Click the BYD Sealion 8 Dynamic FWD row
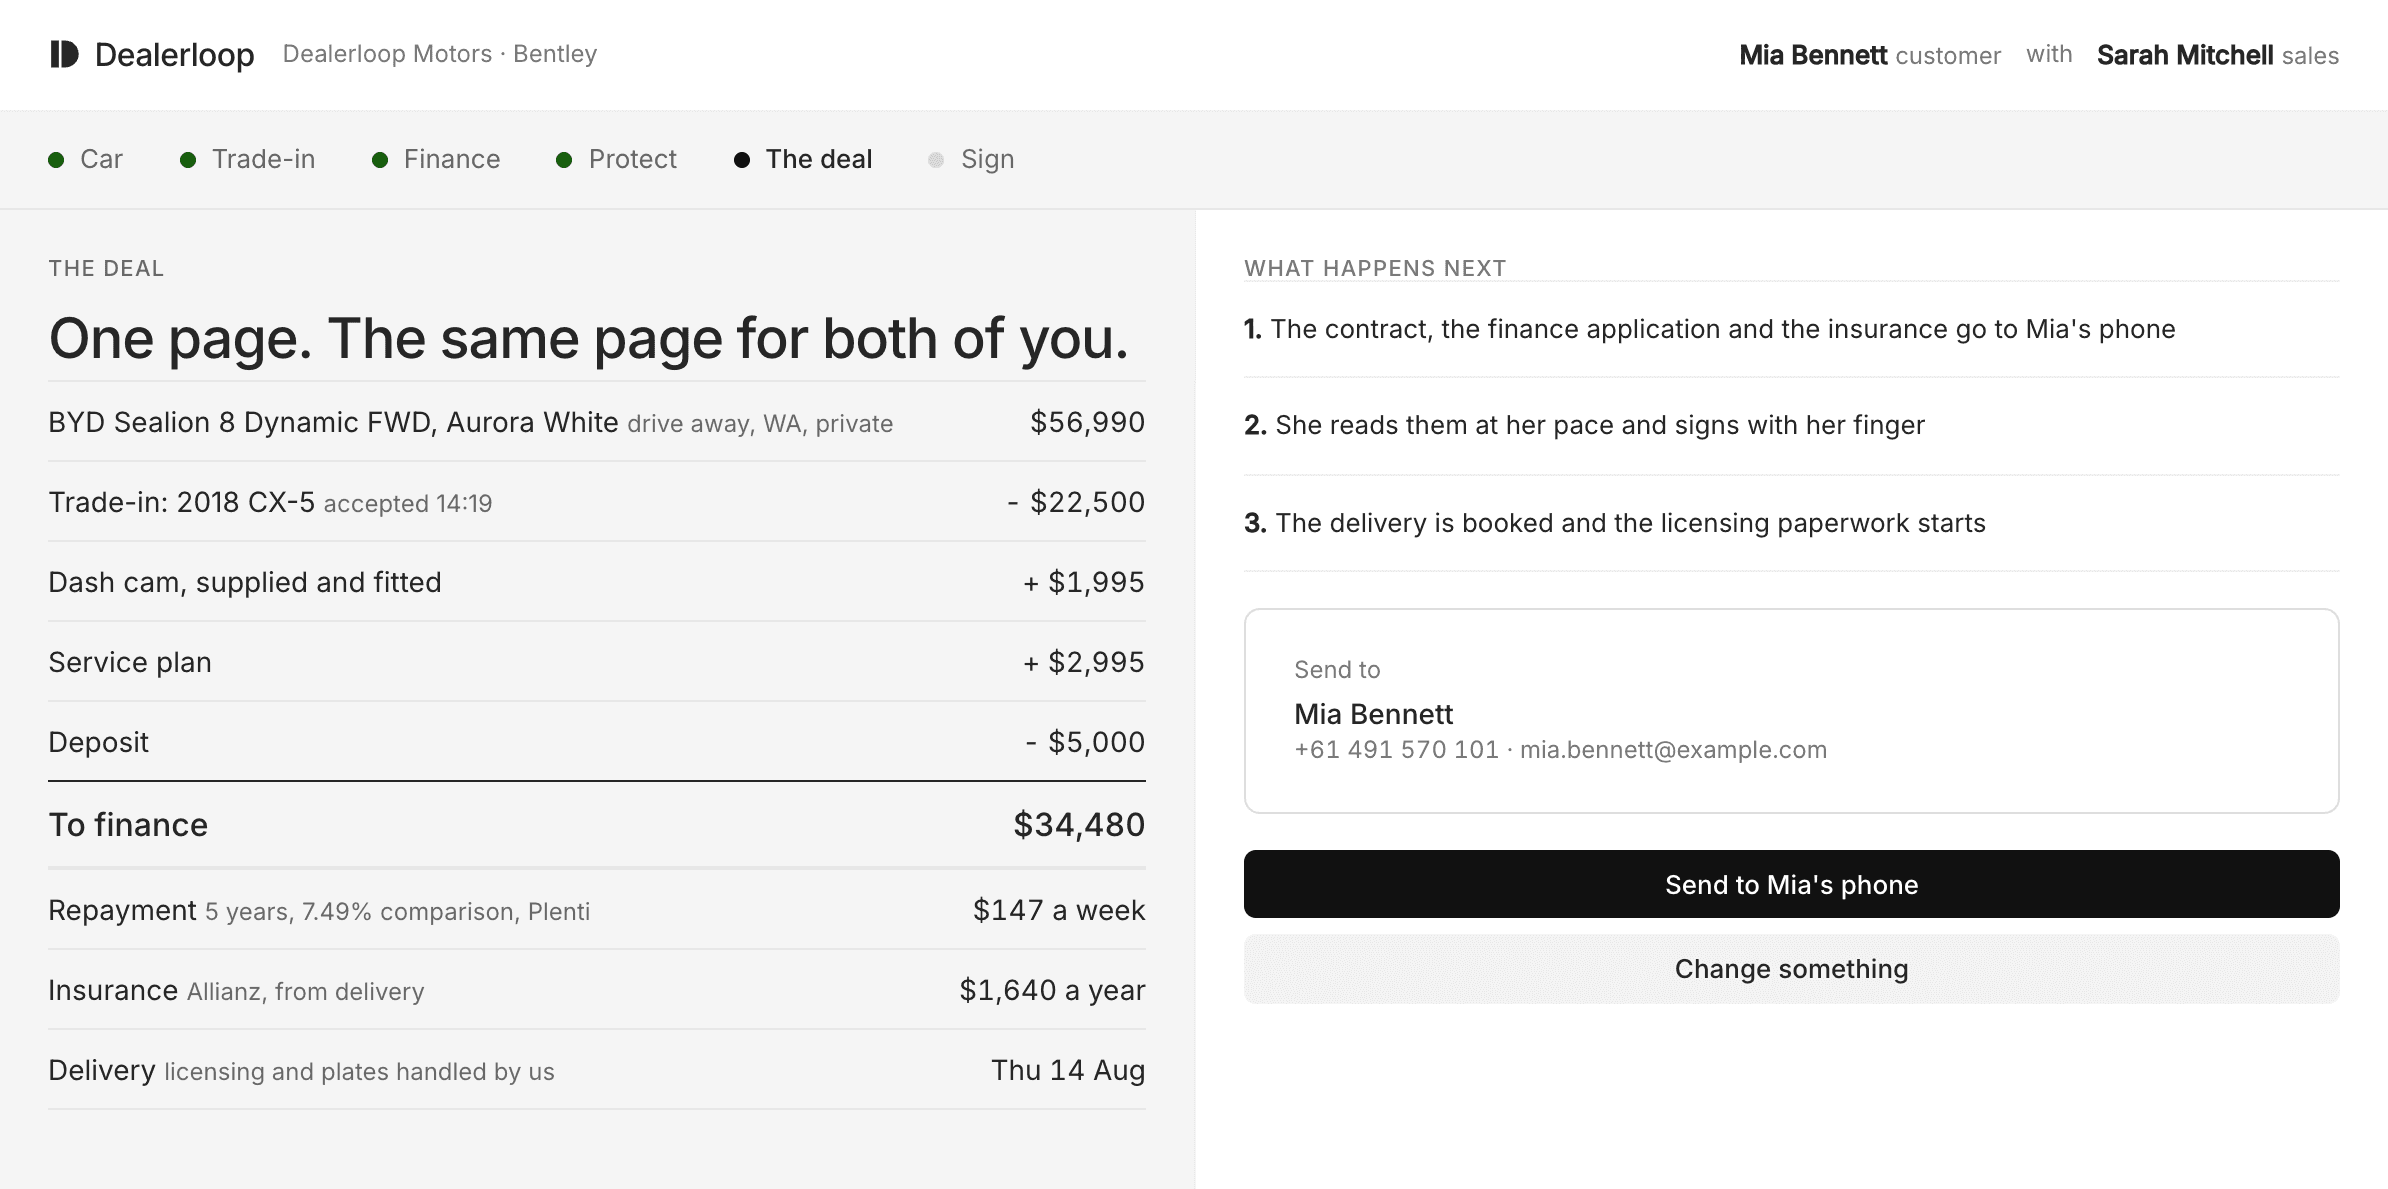Screen dimensions: 2388x1189 [597, 422]
